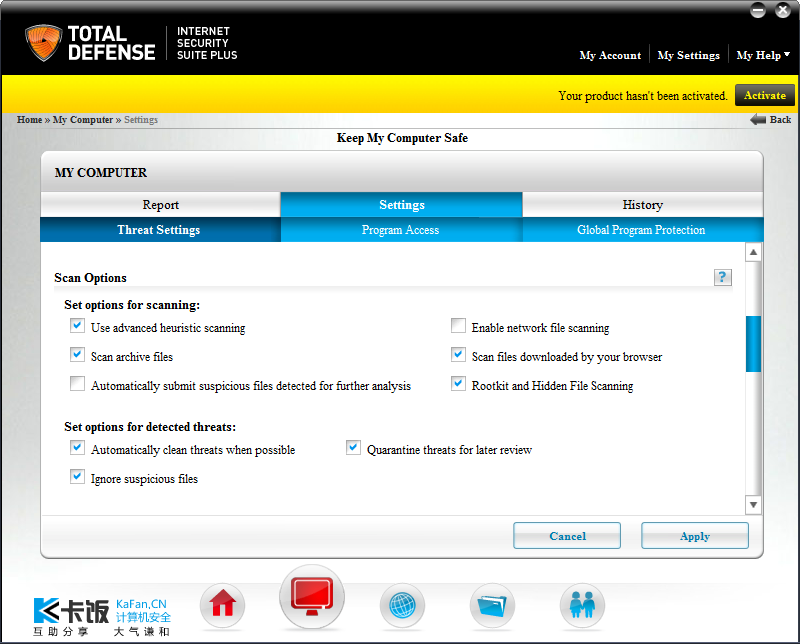Click the Back arrow icon
Viewport: 800px width, 644px height.
coord(758,119)
